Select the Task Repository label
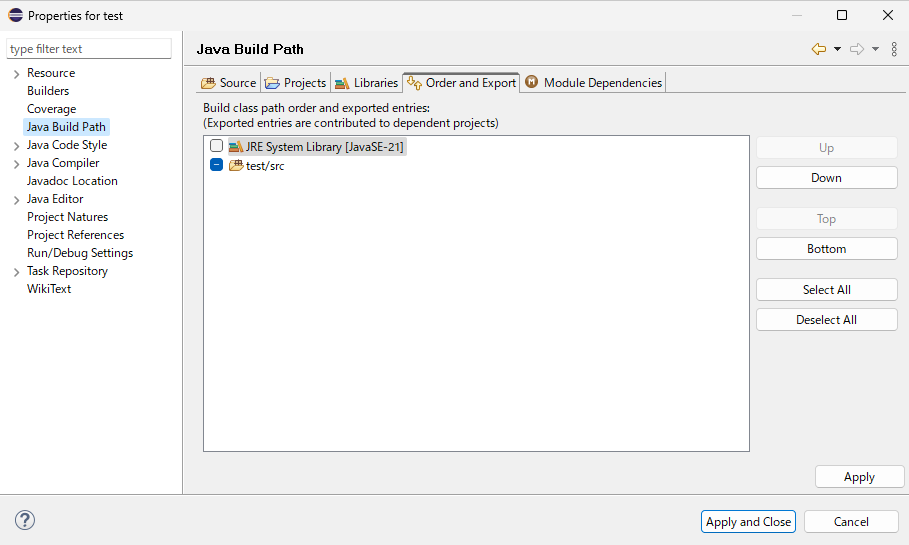 tap(67, 271)
